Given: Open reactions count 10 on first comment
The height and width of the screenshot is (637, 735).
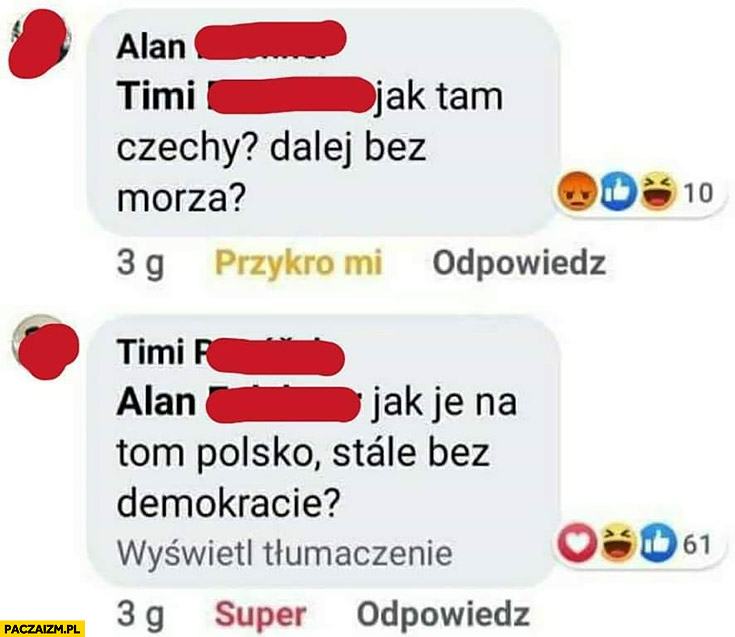Looking at the screenshot, I should (698, 193).
